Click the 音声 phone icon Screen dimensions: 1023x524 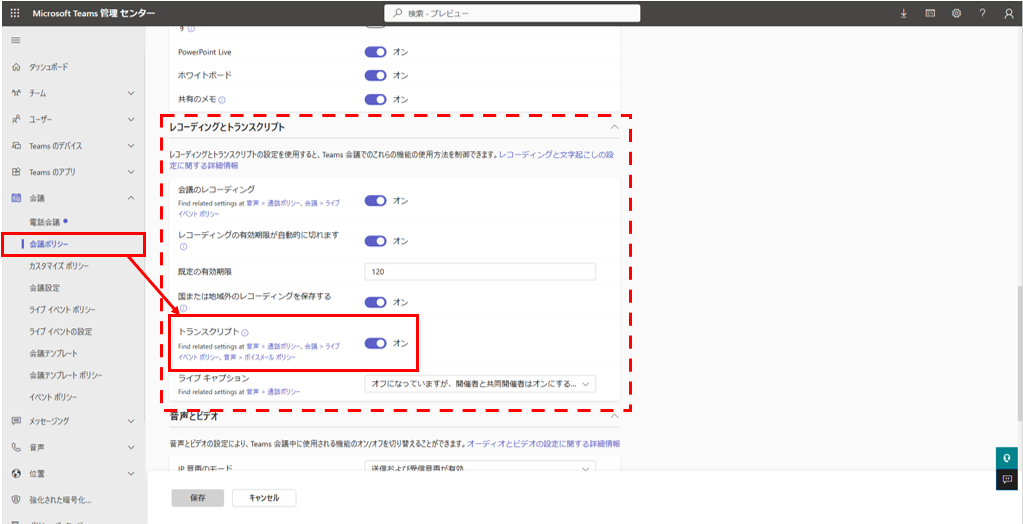pos(16,448)
